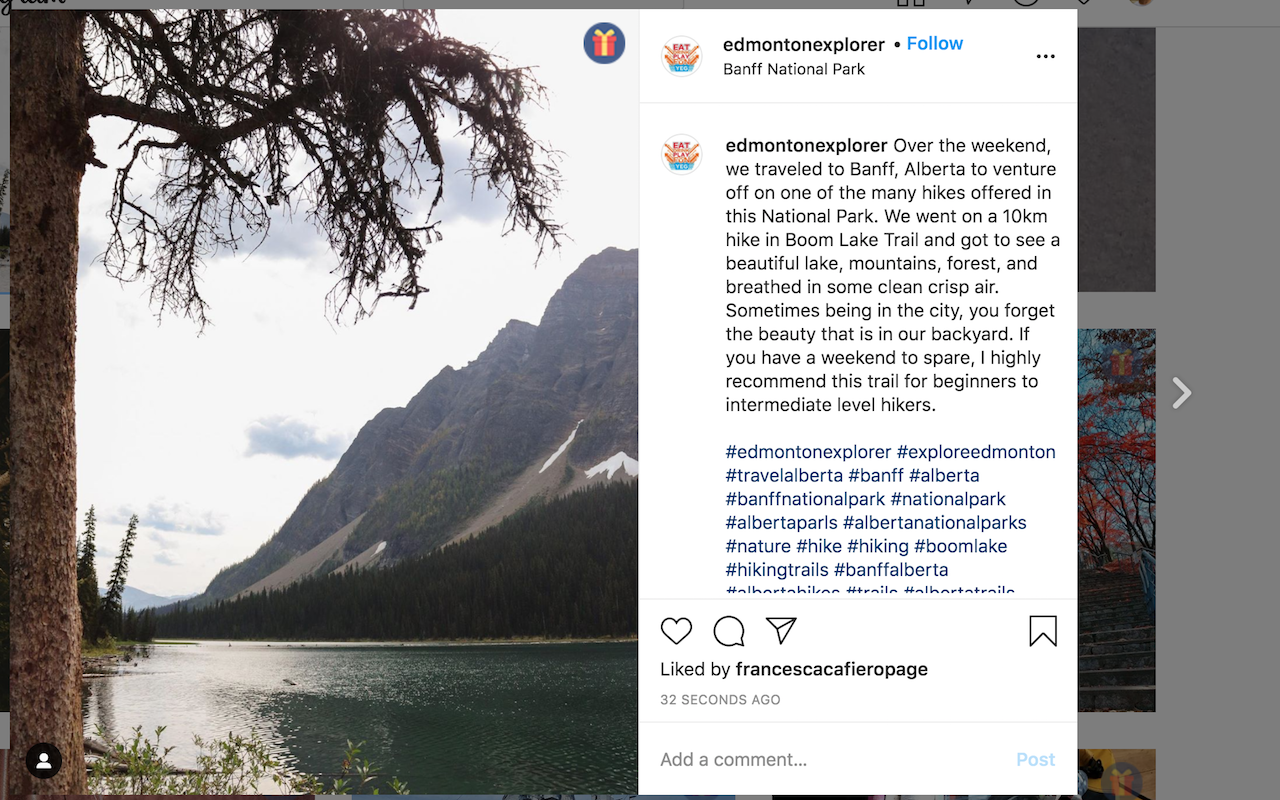
Task: Open the three-dot more options menu
Action: tap(1045, 57)
